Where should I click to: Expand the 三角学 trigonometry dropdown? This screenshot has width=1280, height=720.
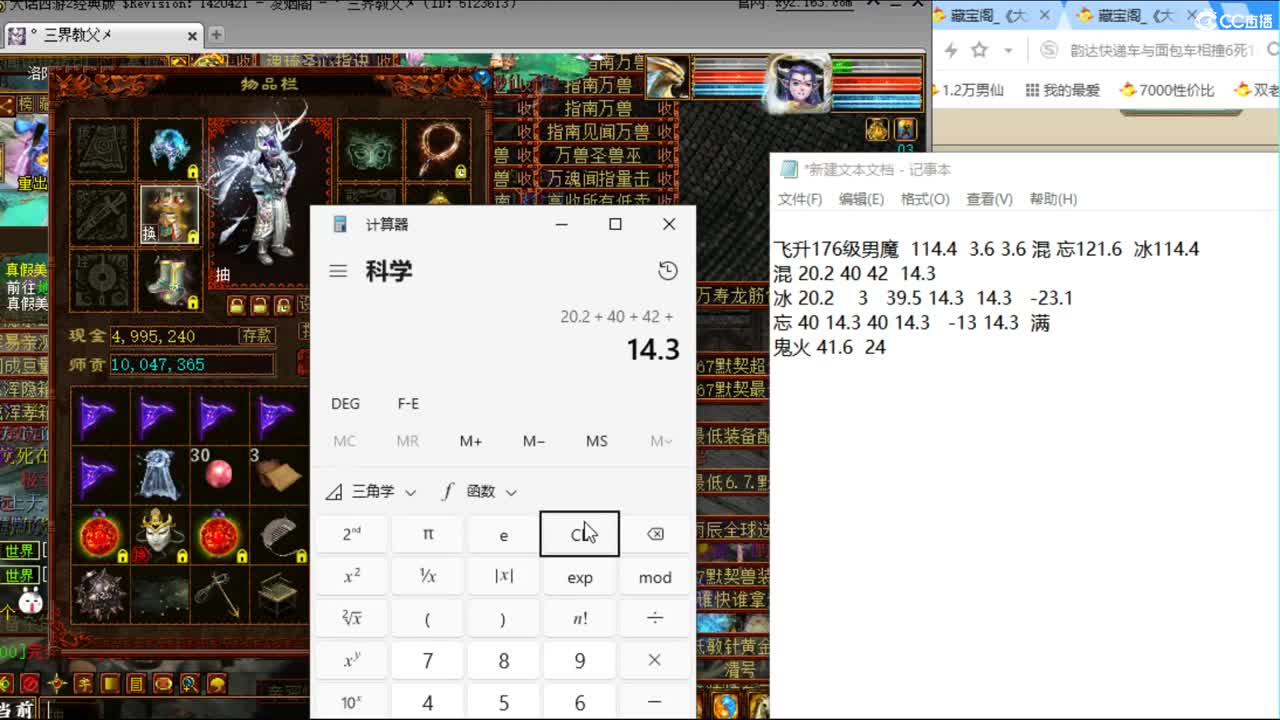point(371,491)
